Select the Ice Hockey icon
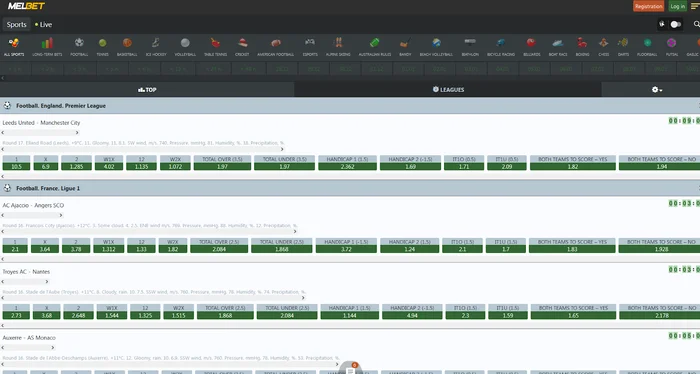The width and height of the screenshot is (700, 374). coord(156,46)
